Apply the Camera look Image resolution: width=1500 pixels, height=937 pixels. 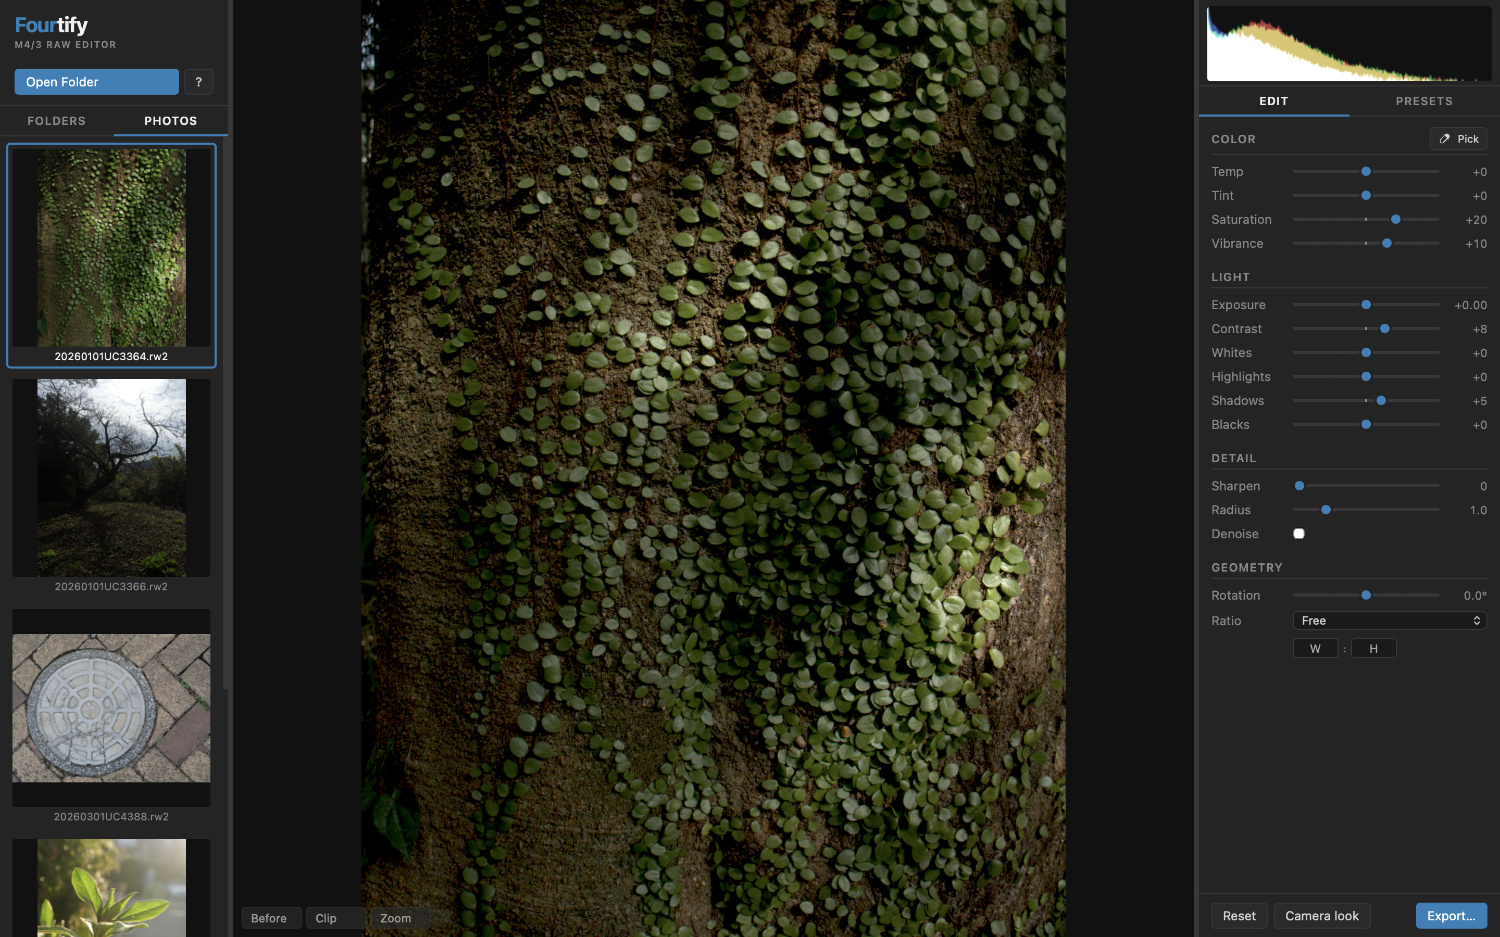pos(1321,916)
